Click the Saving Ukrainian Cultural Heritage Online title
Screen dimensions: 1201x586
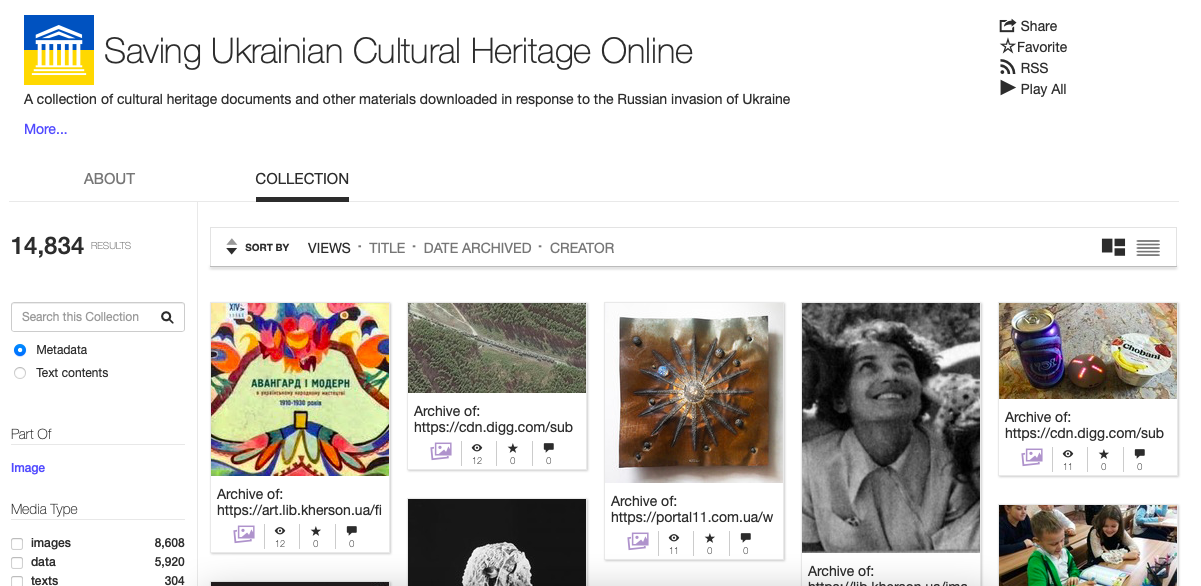point(398,51)
